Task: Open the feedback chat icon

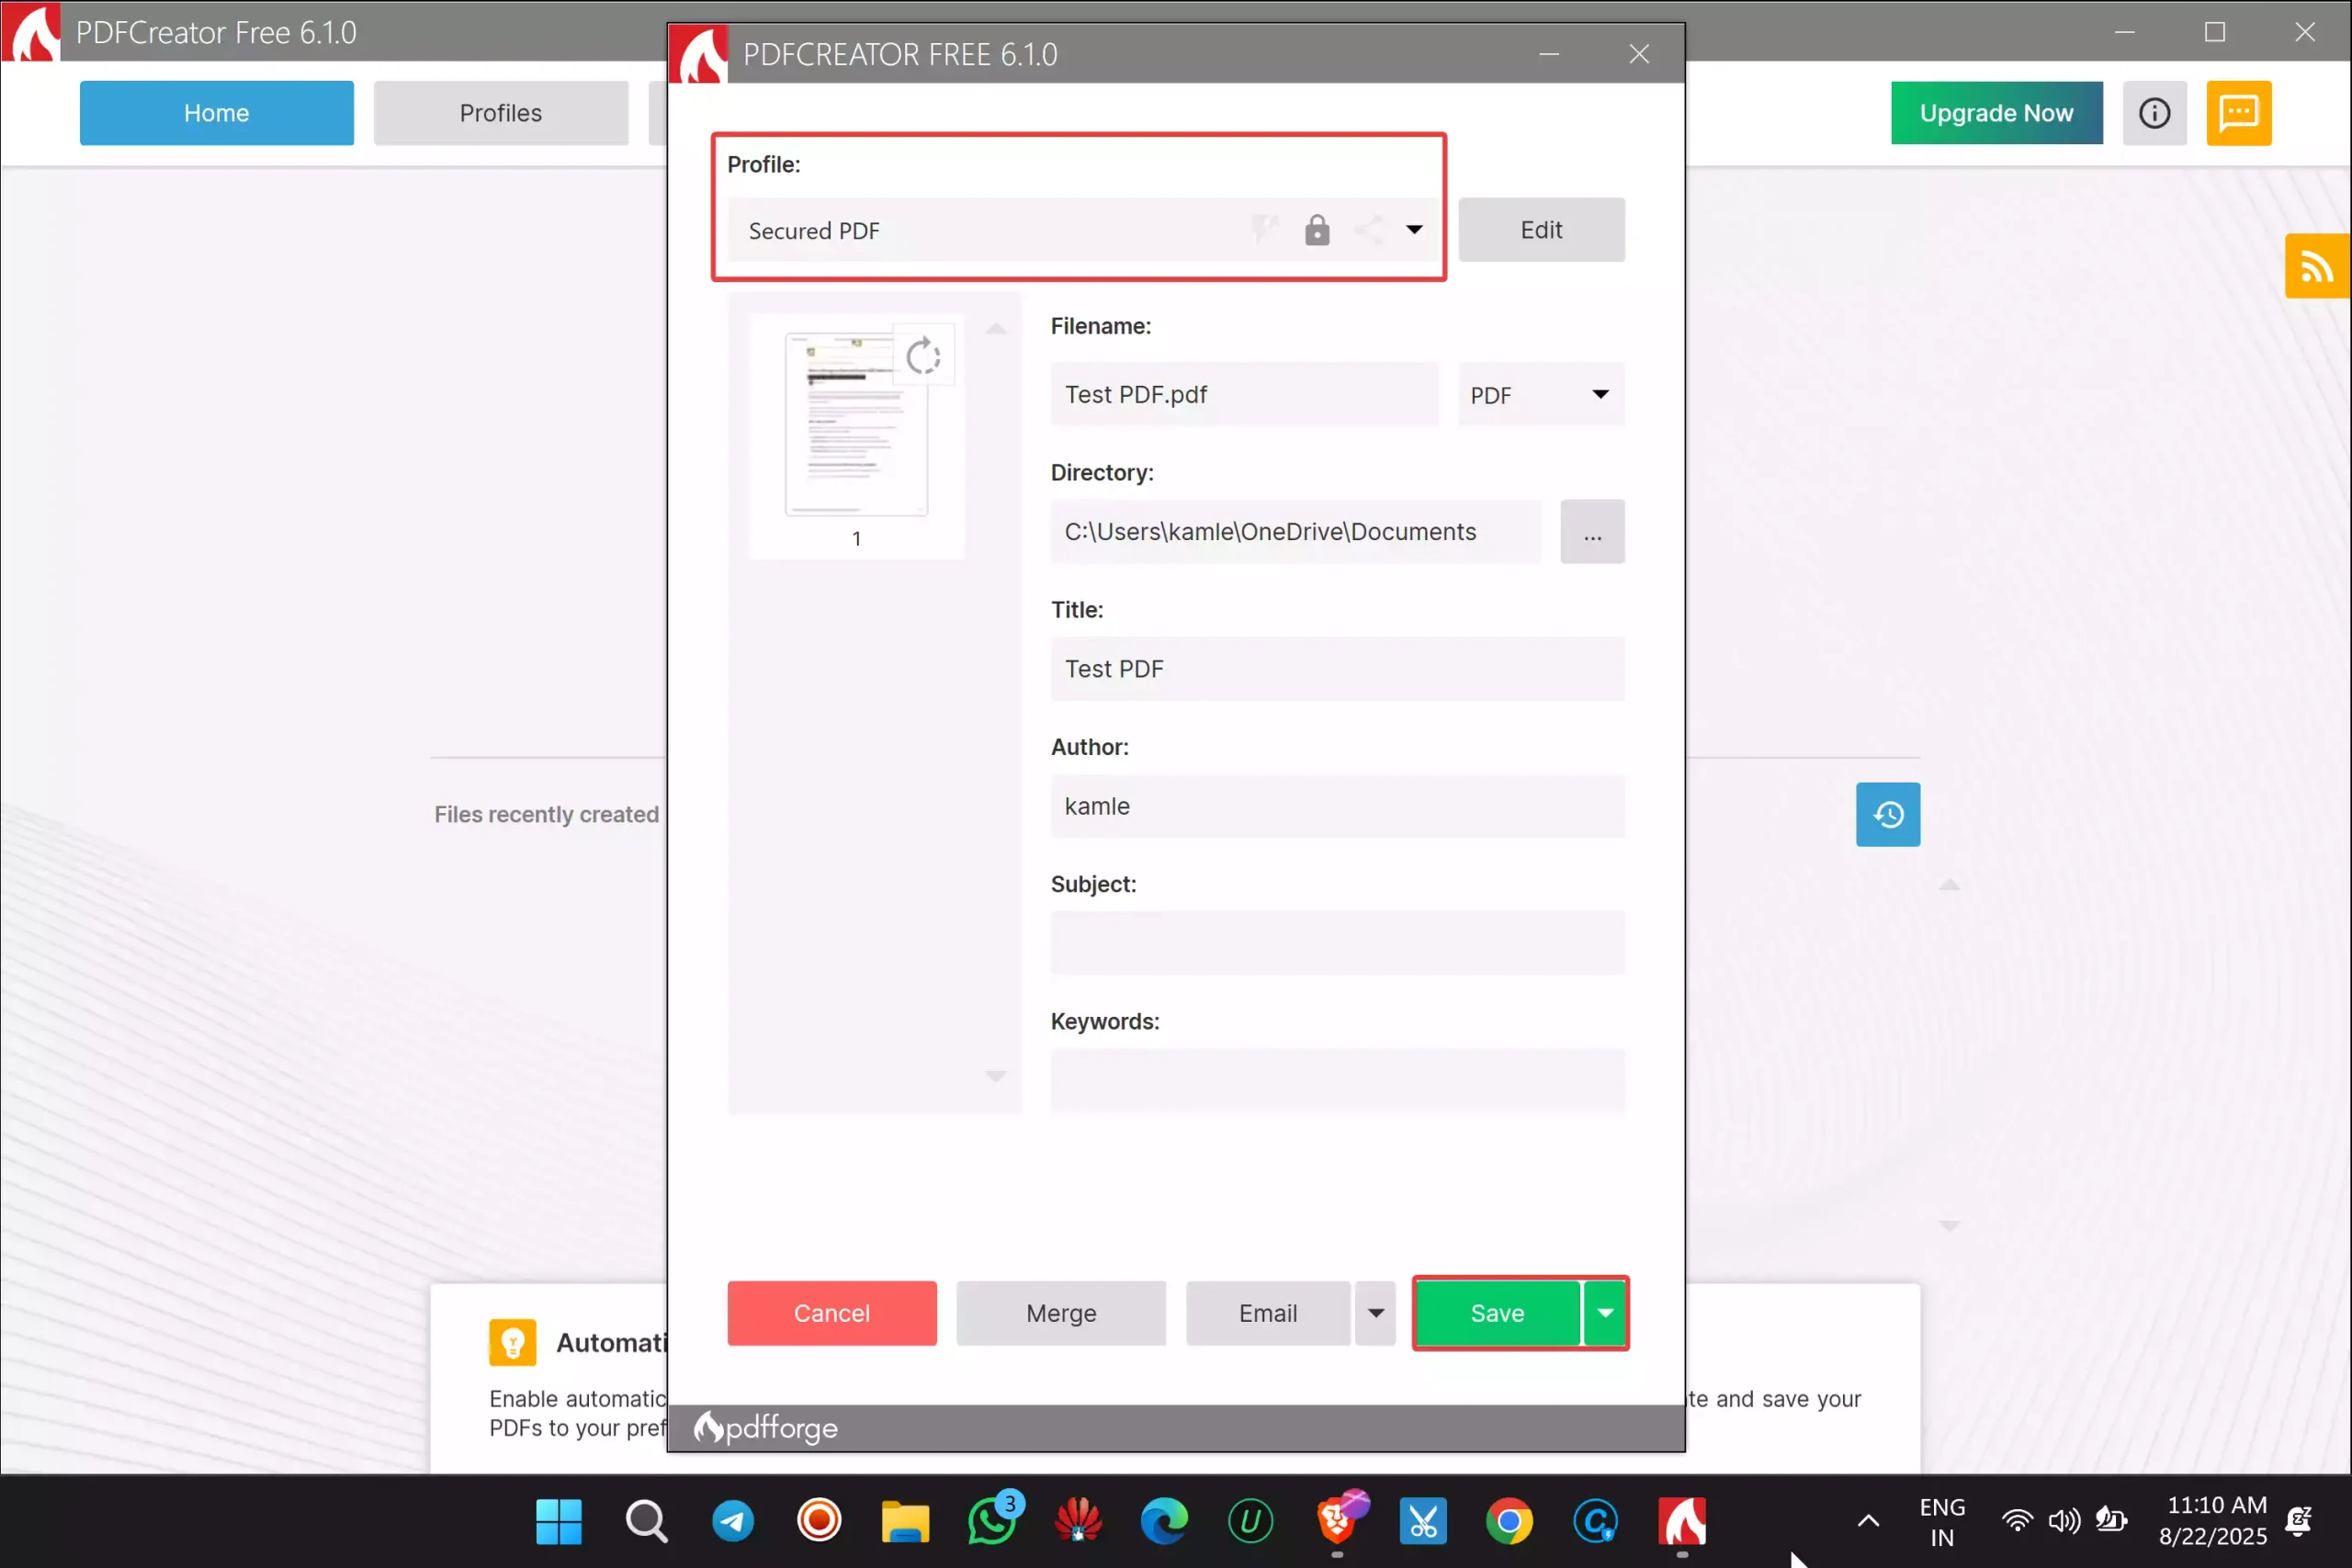Action: coord(2239,112)
